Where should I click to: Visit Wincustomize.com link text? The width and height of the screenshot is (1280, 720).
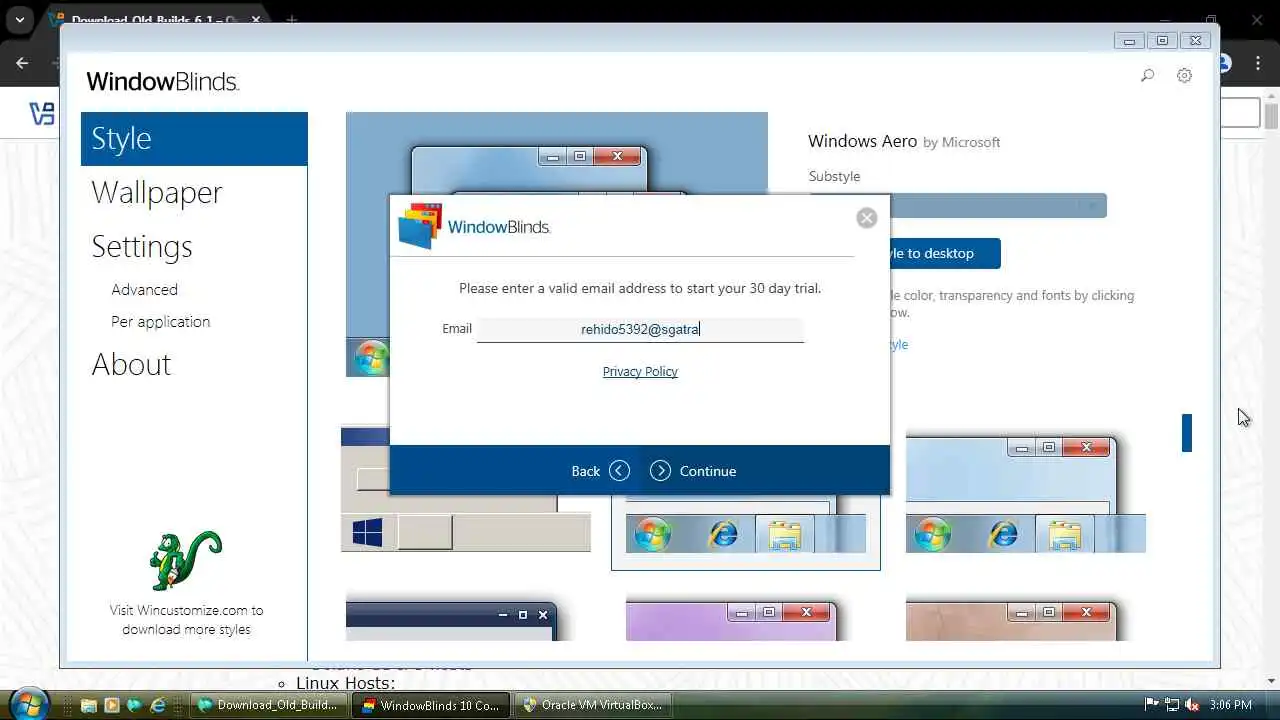tap(186, 619)
